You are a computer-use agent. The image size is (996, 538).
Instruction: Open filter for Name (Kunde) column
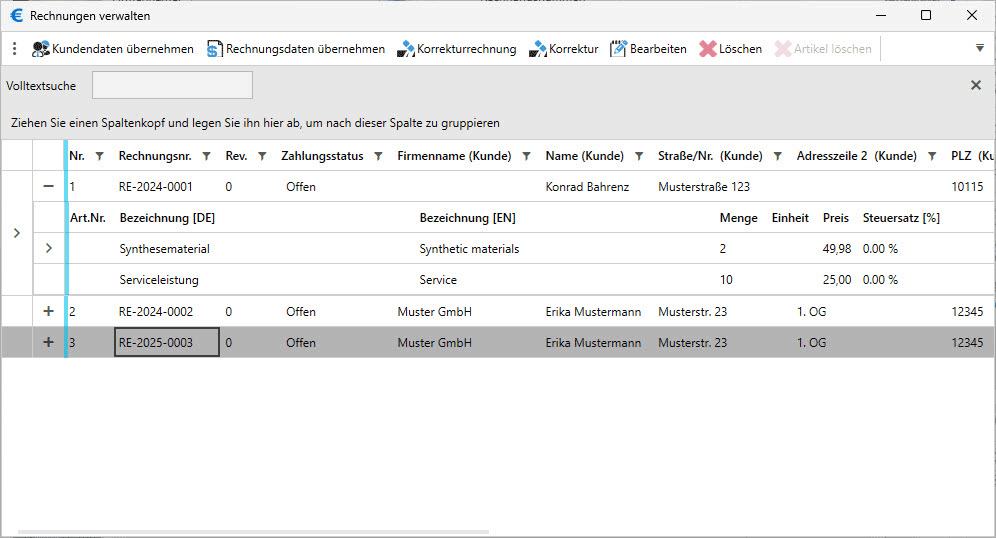(x=640, y=156)
